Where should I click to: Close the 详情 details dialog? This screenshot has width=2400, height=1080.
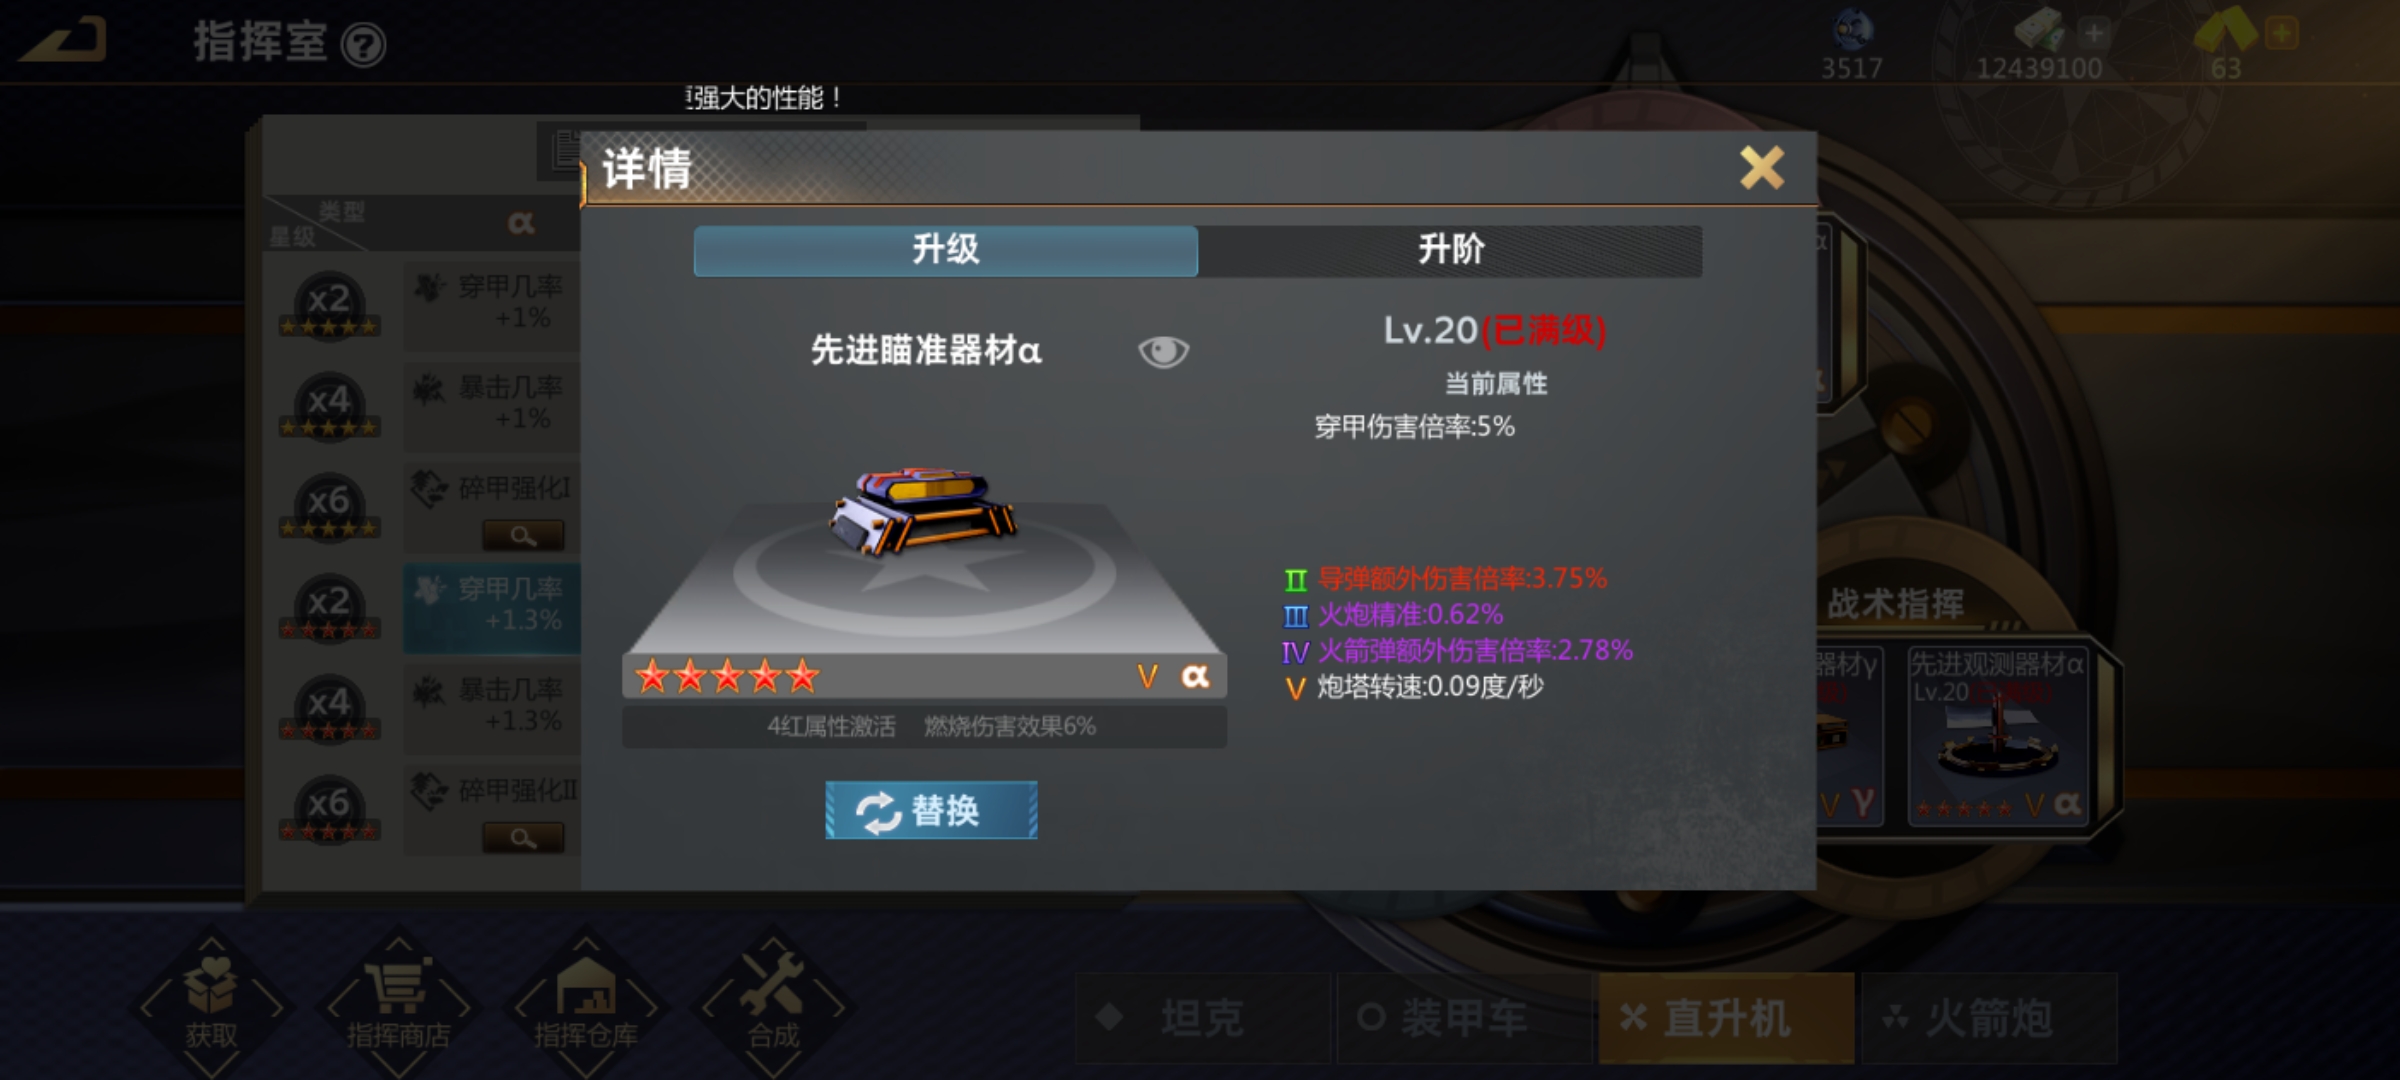pyautogui.click(x=1761, y=168)
